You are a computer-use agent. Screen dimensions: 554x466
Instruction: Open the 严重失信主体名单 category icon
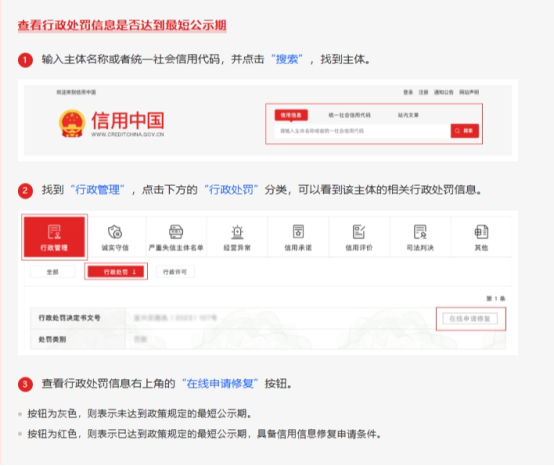pyautogui.click(x=176, y=232)
